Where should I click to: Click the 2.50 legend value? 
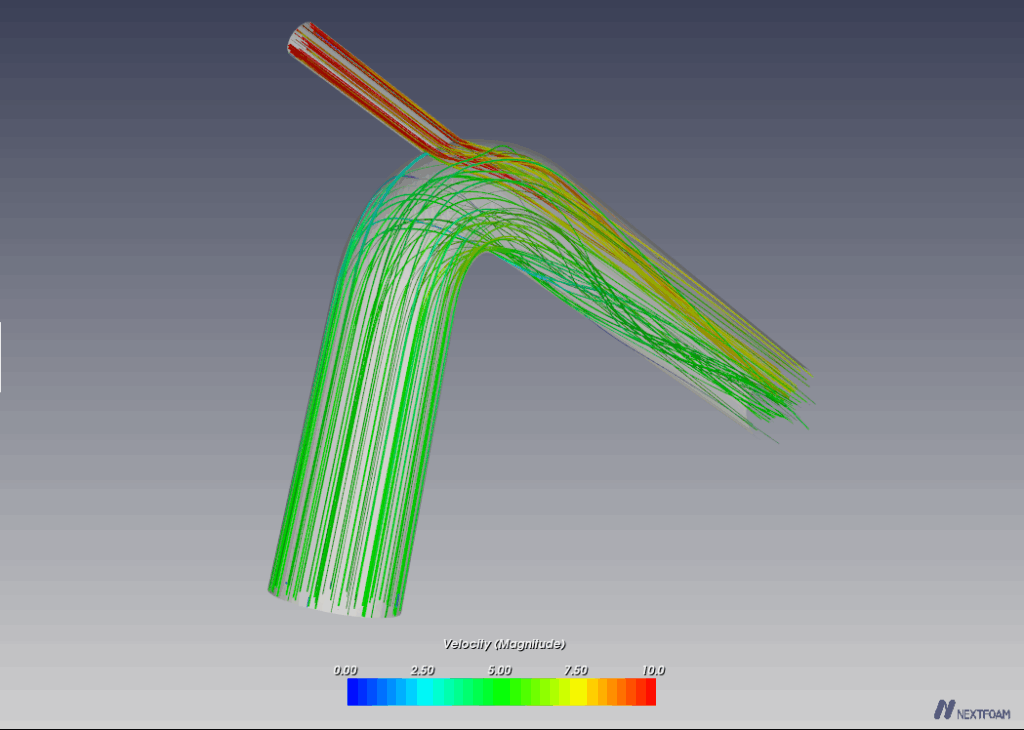tap(423, 671)
